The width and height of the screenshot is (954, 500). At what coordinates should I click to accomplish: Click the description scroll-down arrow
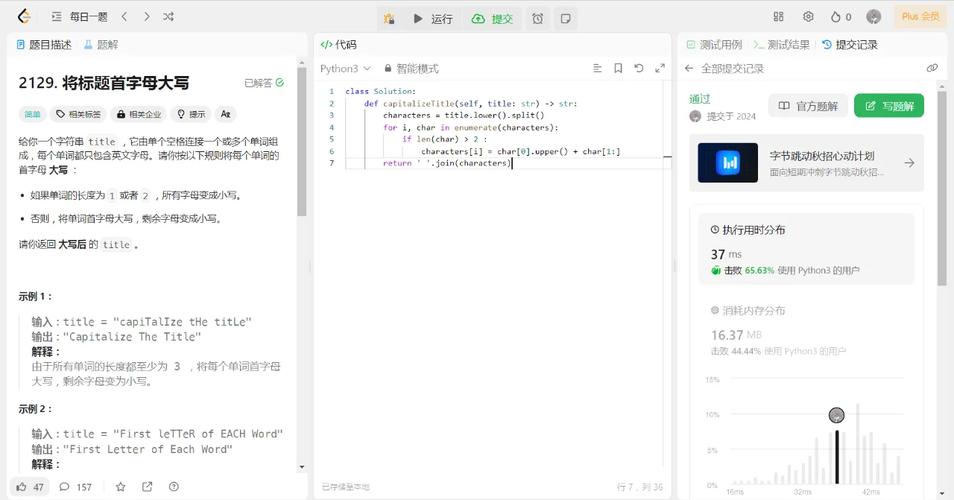point(302,467)
